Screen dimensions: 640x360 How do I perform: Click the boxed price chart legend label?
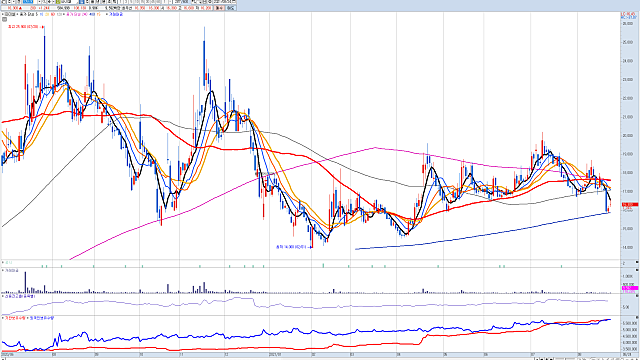pyautogui.click(x=10, y=14)
